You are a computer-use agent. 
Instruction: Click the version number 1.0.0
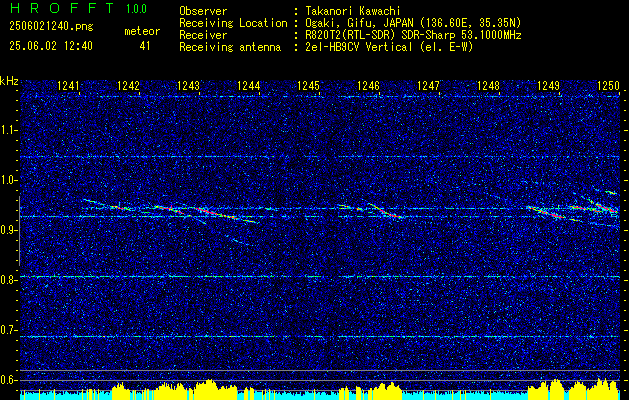point(136,9)
